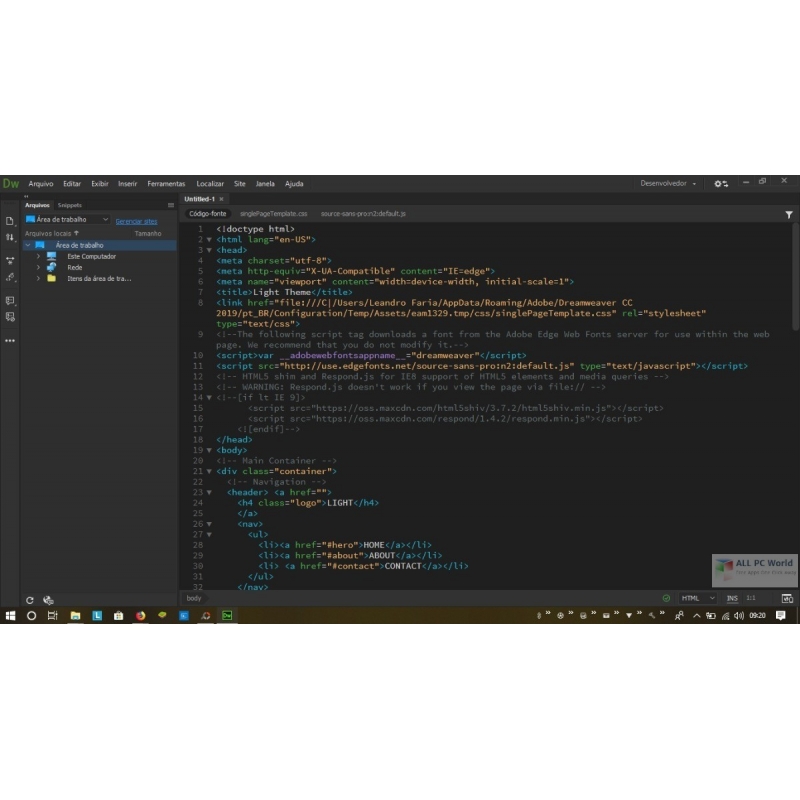
Task: Open the Desenvolvedor workspace dropdown
Action: pyautogui.click(x=668, y=183)
